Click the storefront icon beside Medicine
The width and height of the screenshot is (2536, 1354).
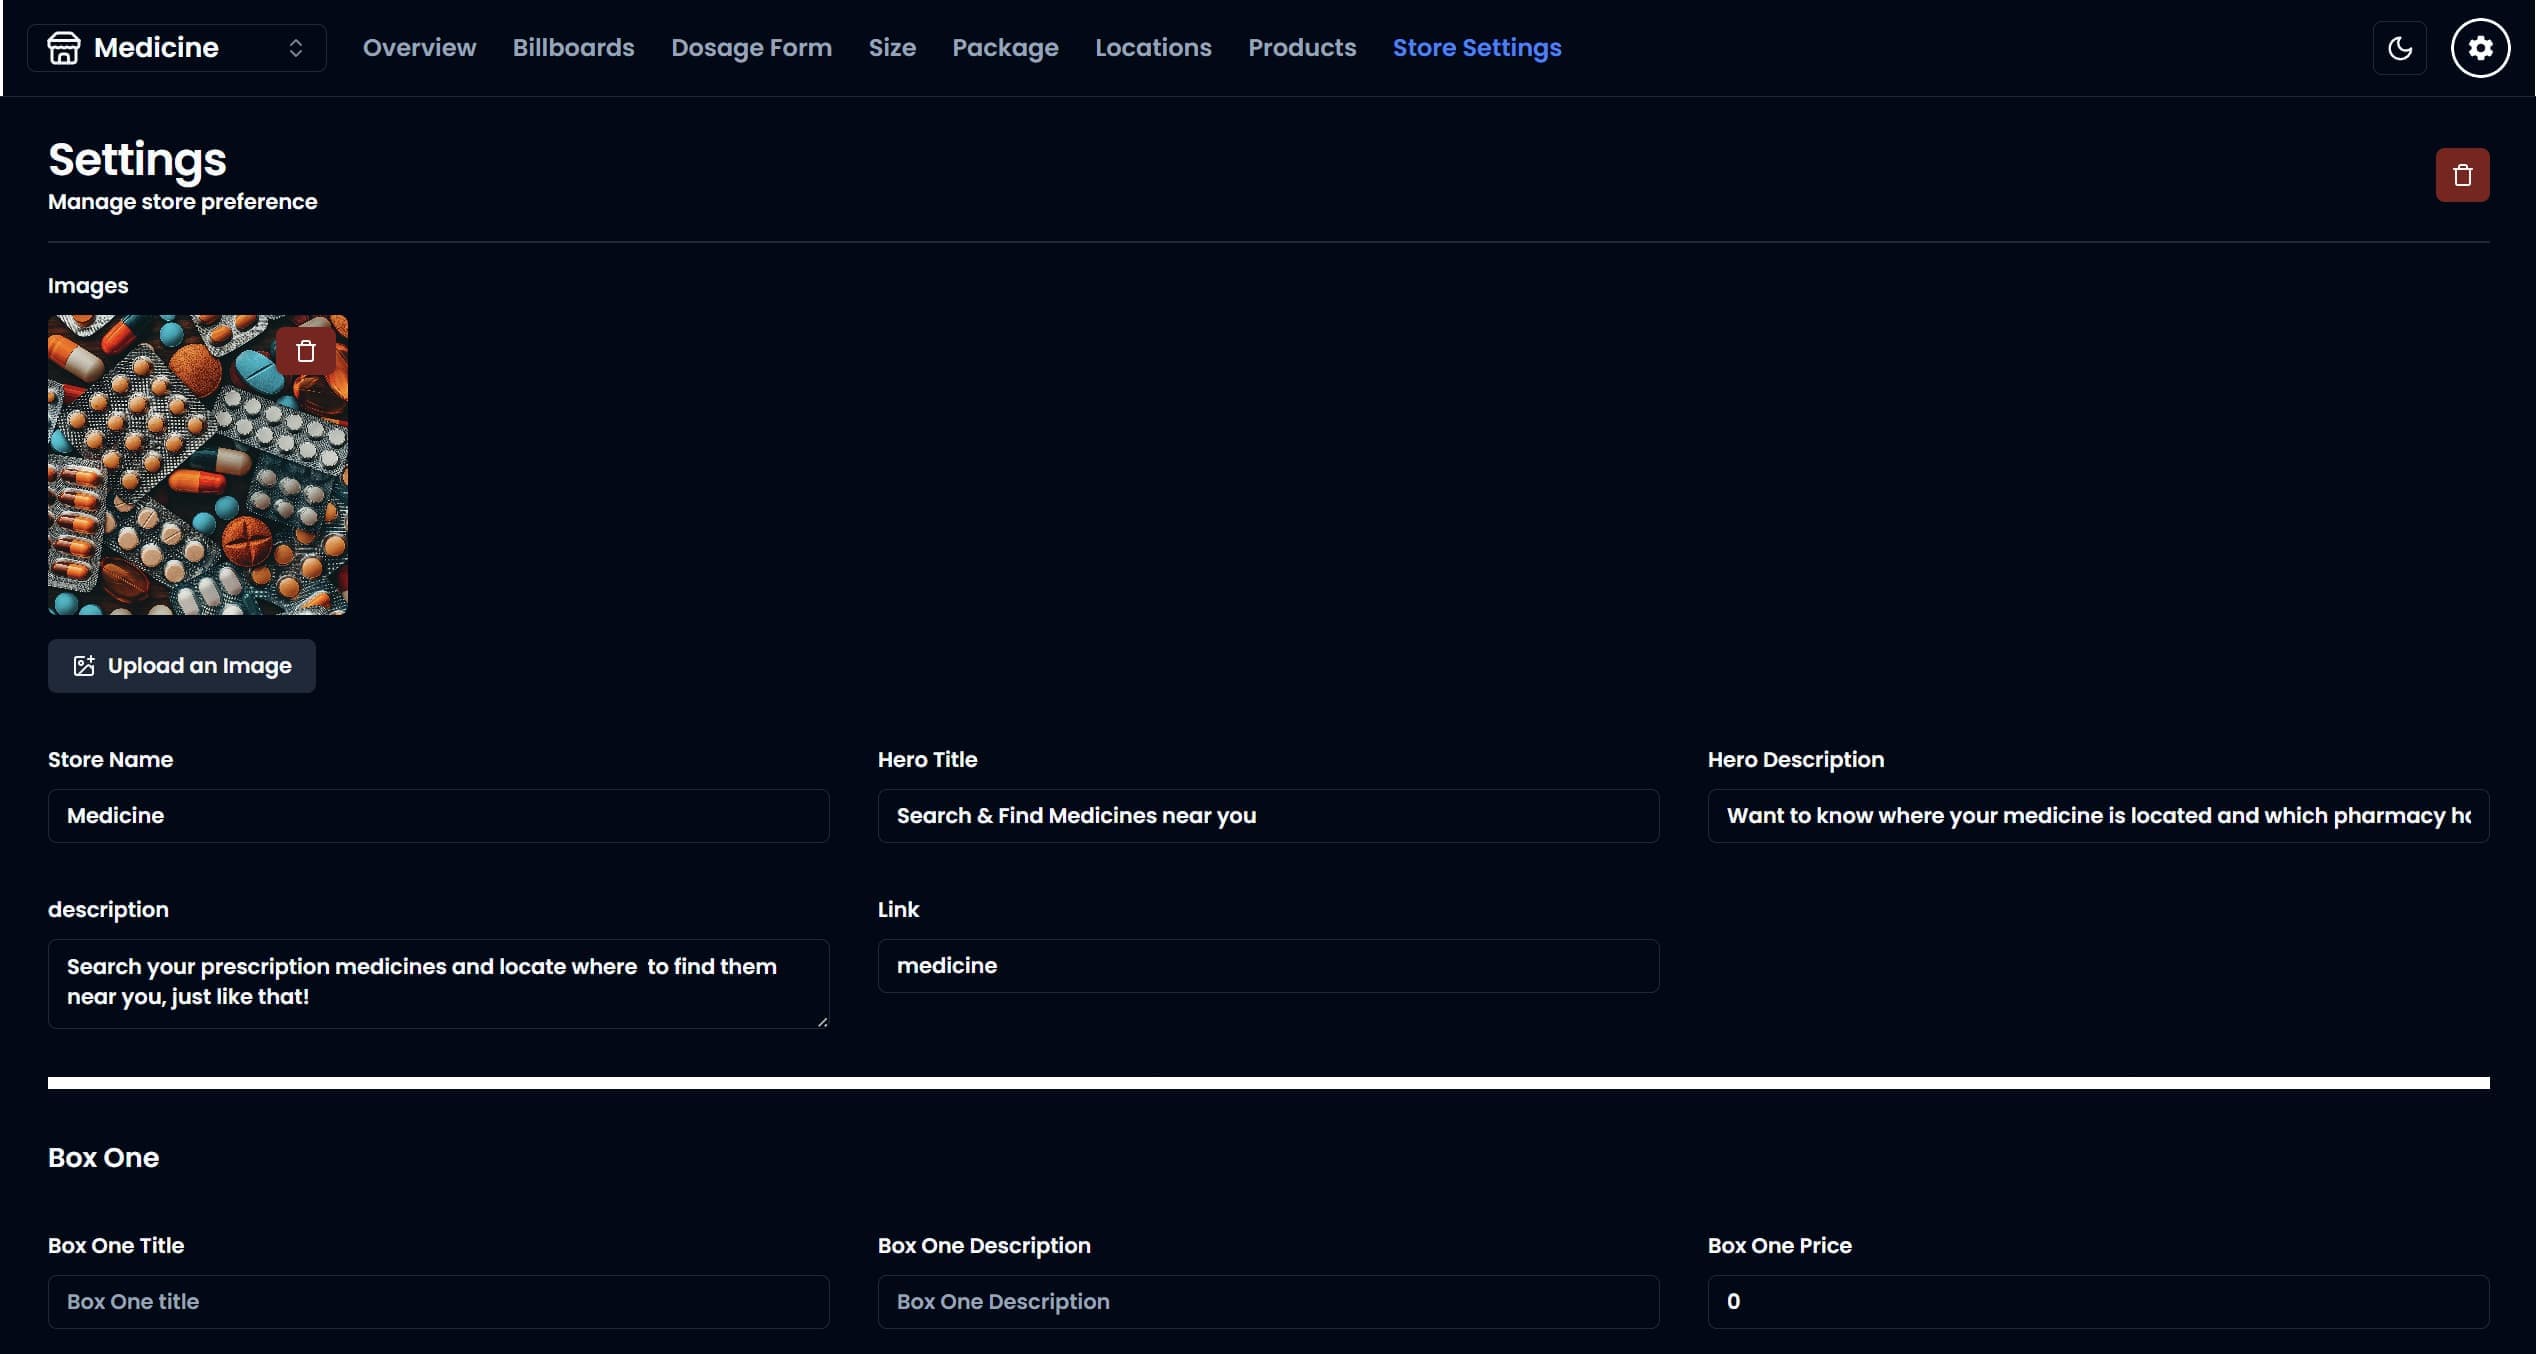point(64,48)
